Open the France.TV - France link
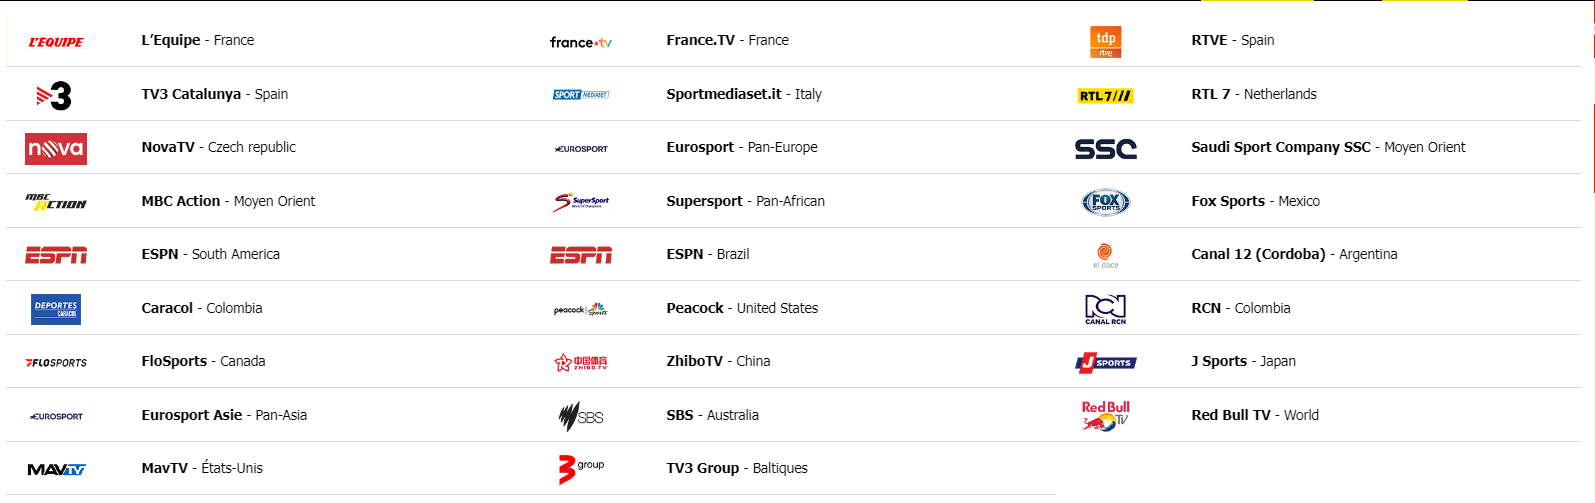1595x503 pixels. [727, 40]
